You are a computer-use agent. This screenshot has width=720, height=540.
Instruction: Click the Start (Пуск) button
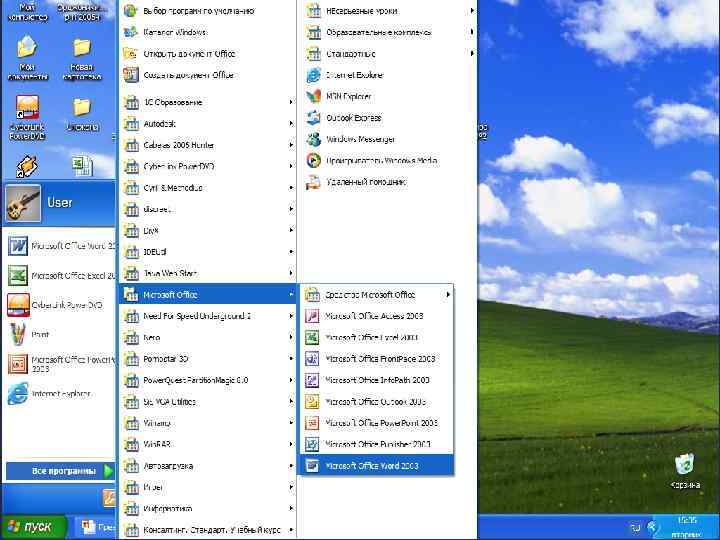point(34,527)
